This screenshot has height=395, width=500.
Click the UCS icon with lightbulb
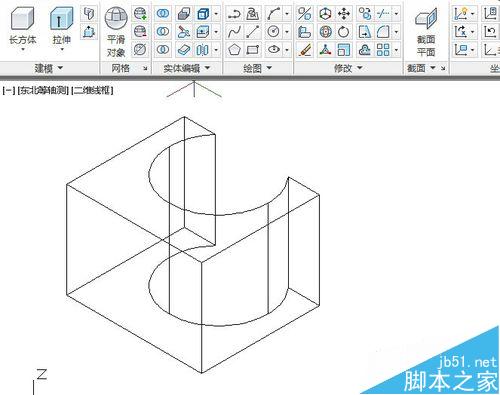[461, 14]
